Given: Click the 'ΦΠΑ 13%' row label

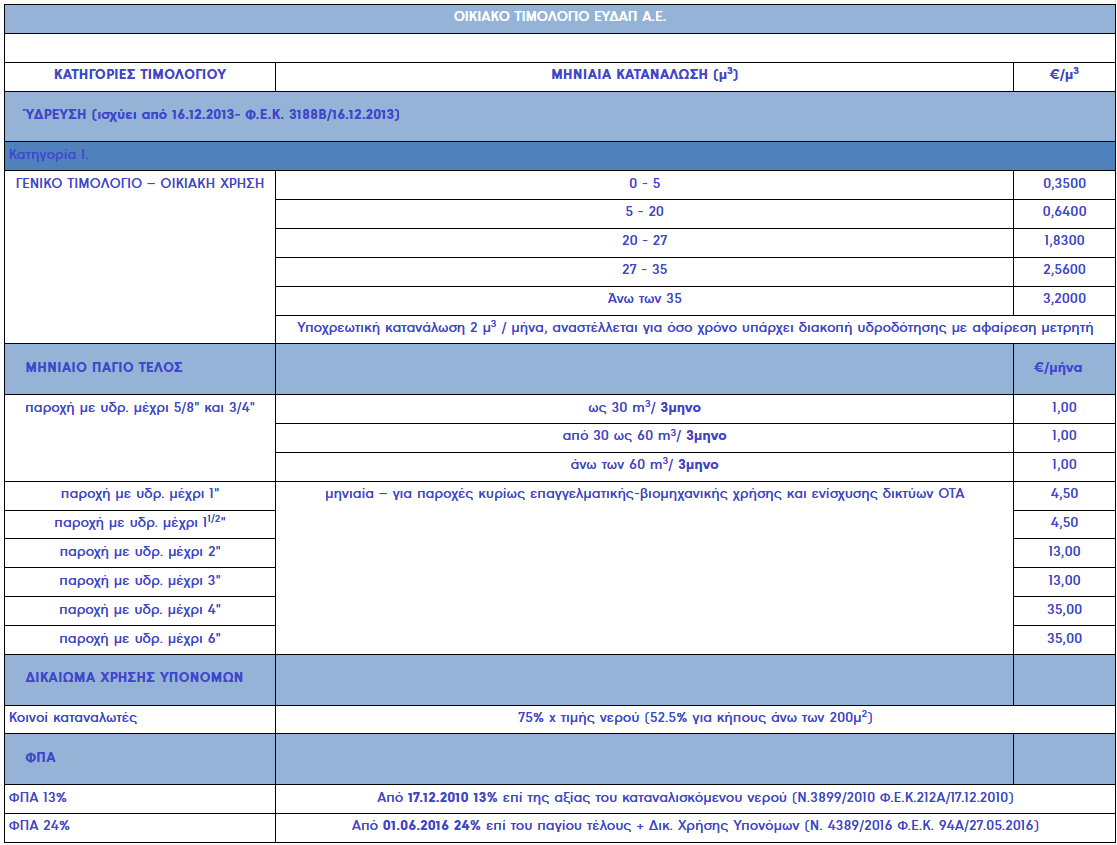Looking at the screenshot, I should pyautogui.click(x=38, y=798).
